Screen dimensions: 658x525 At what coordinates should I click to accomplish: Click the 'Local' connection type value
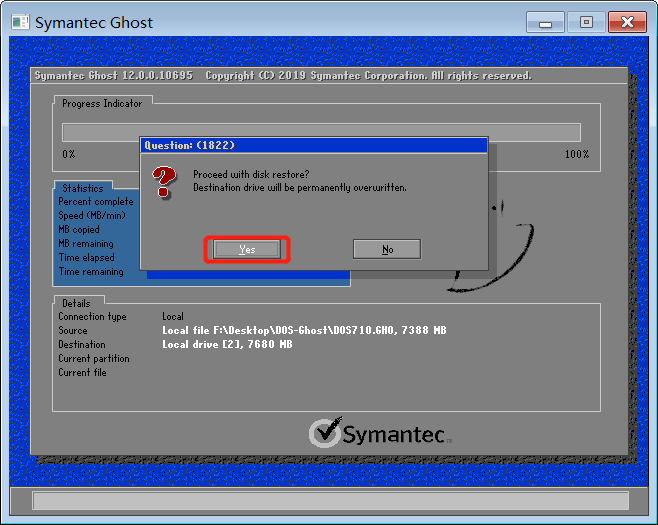click(173, 316)
